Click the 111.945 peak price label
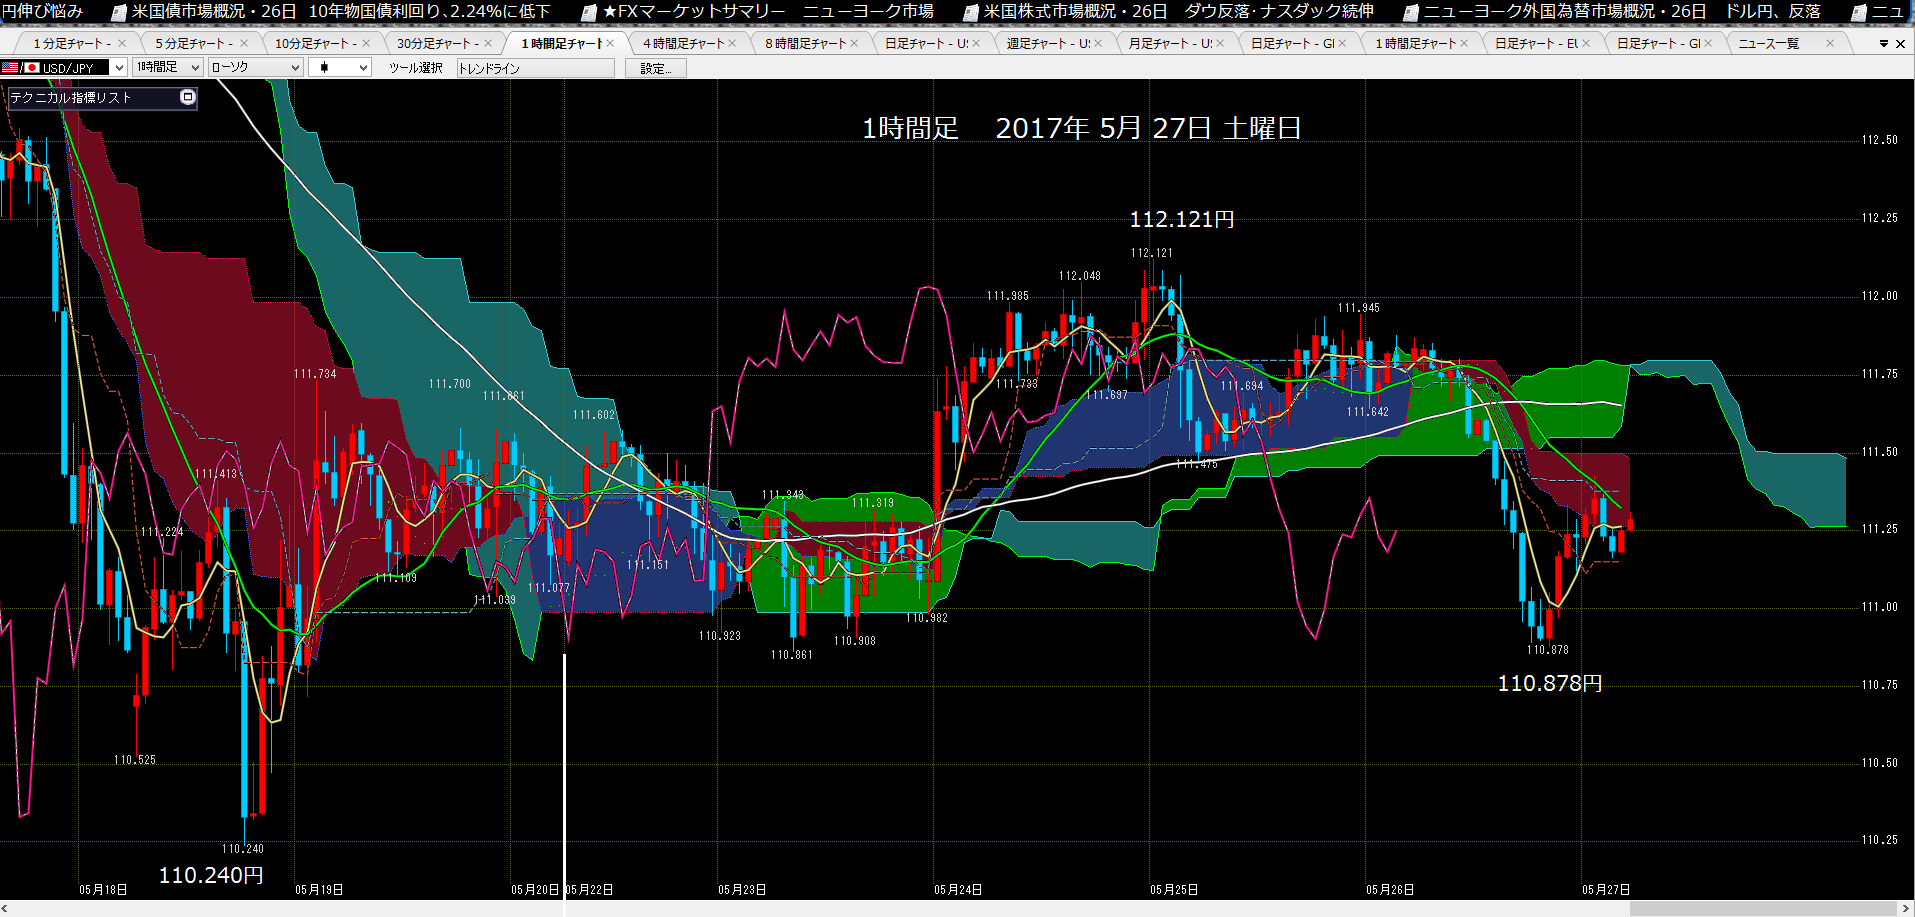 [1358, 308]
